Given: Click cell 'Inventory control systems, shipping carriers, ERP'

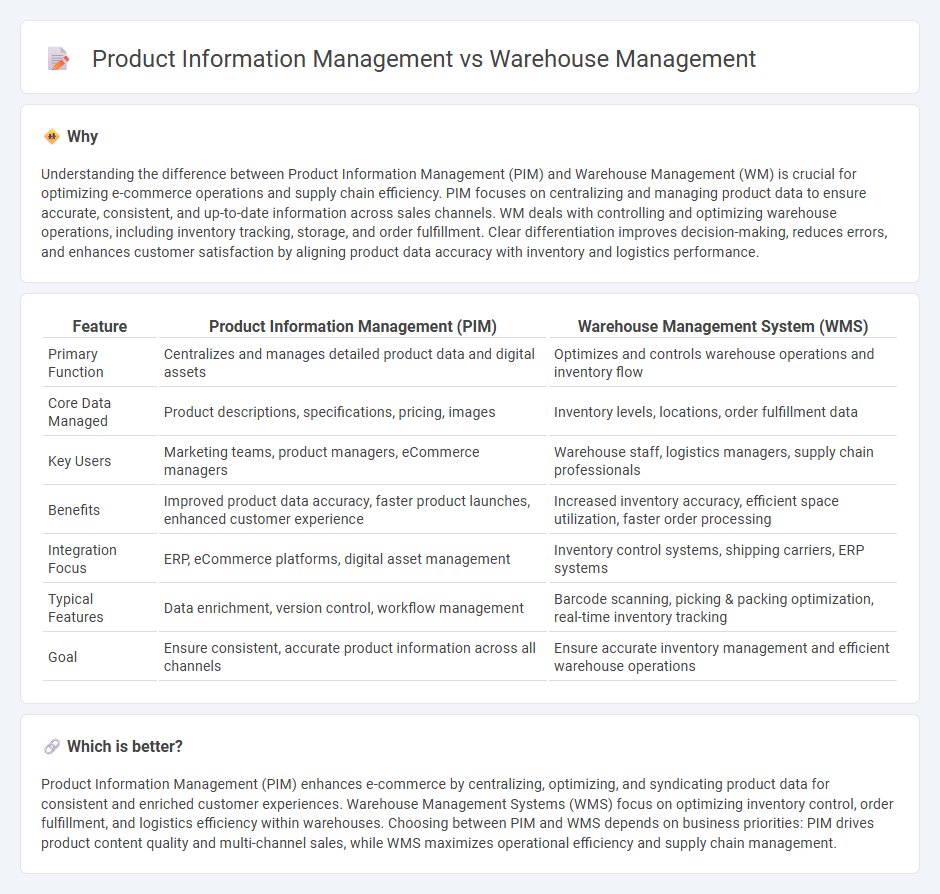Looking at the screenshot, I should 722,559.
